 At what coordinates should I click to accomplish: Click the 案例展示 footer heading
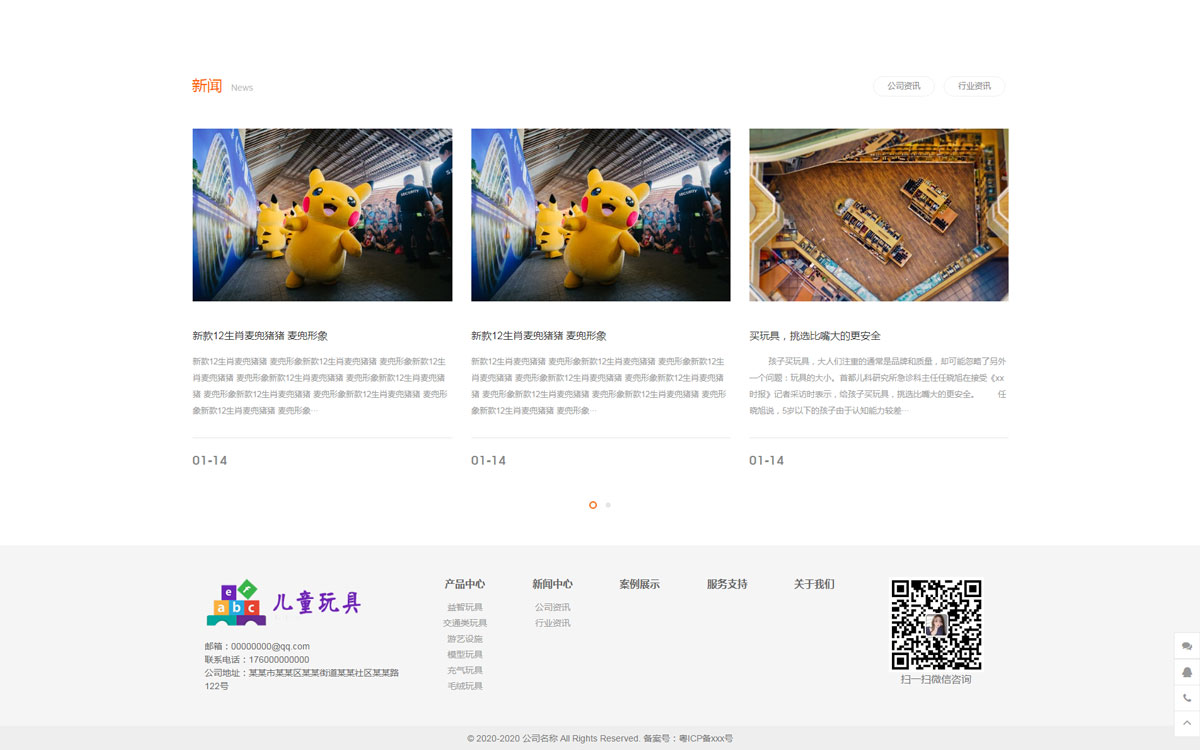tap(639, 584)
